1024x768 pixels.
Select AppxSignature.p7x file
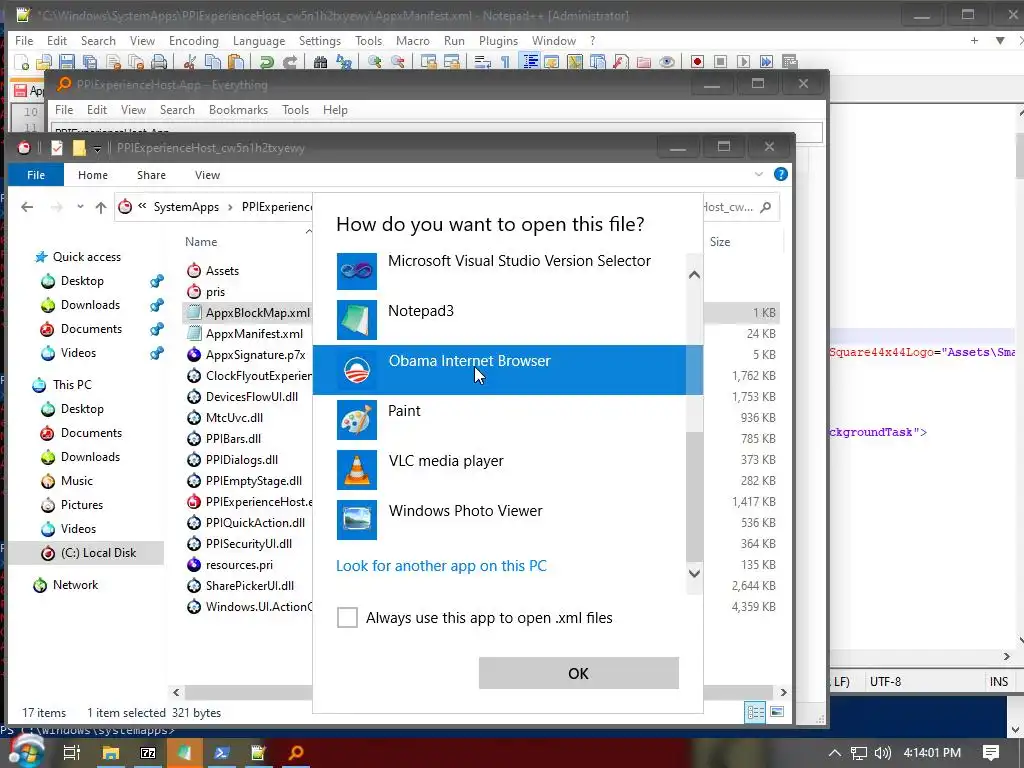click(x=255, y=355)
